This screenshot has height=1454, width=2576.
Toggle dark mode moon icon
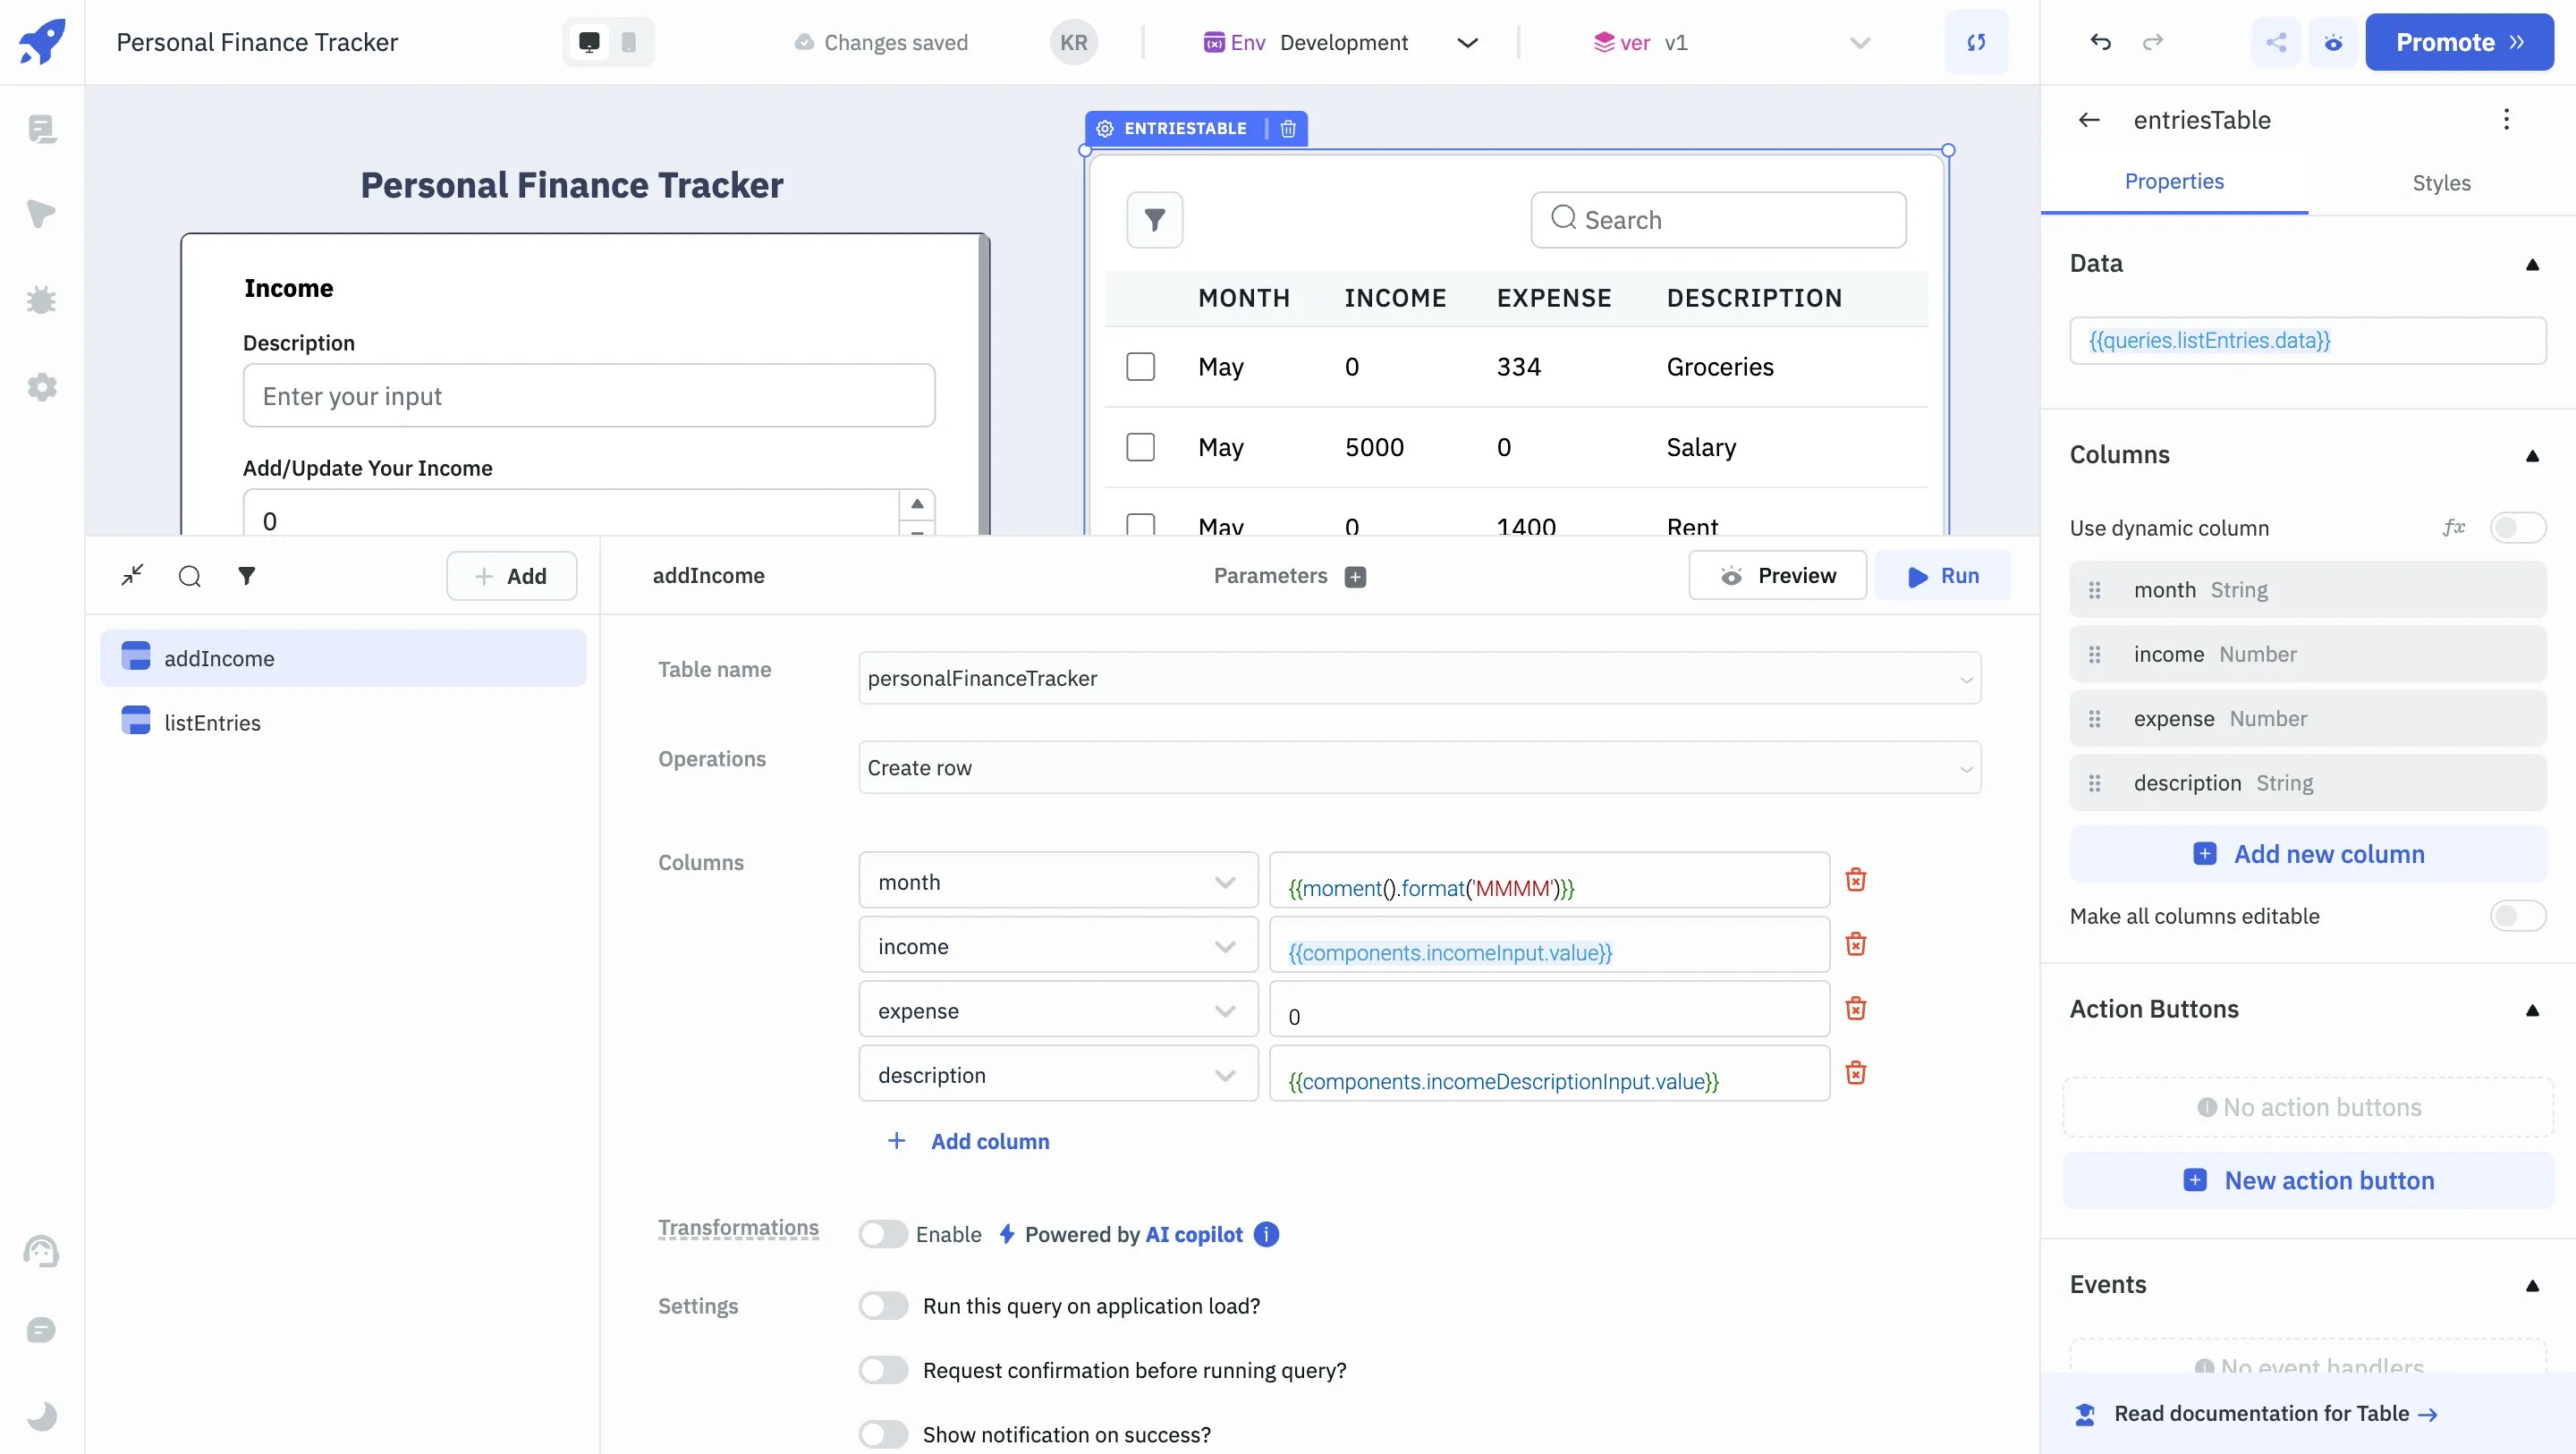click(41, 1416)
